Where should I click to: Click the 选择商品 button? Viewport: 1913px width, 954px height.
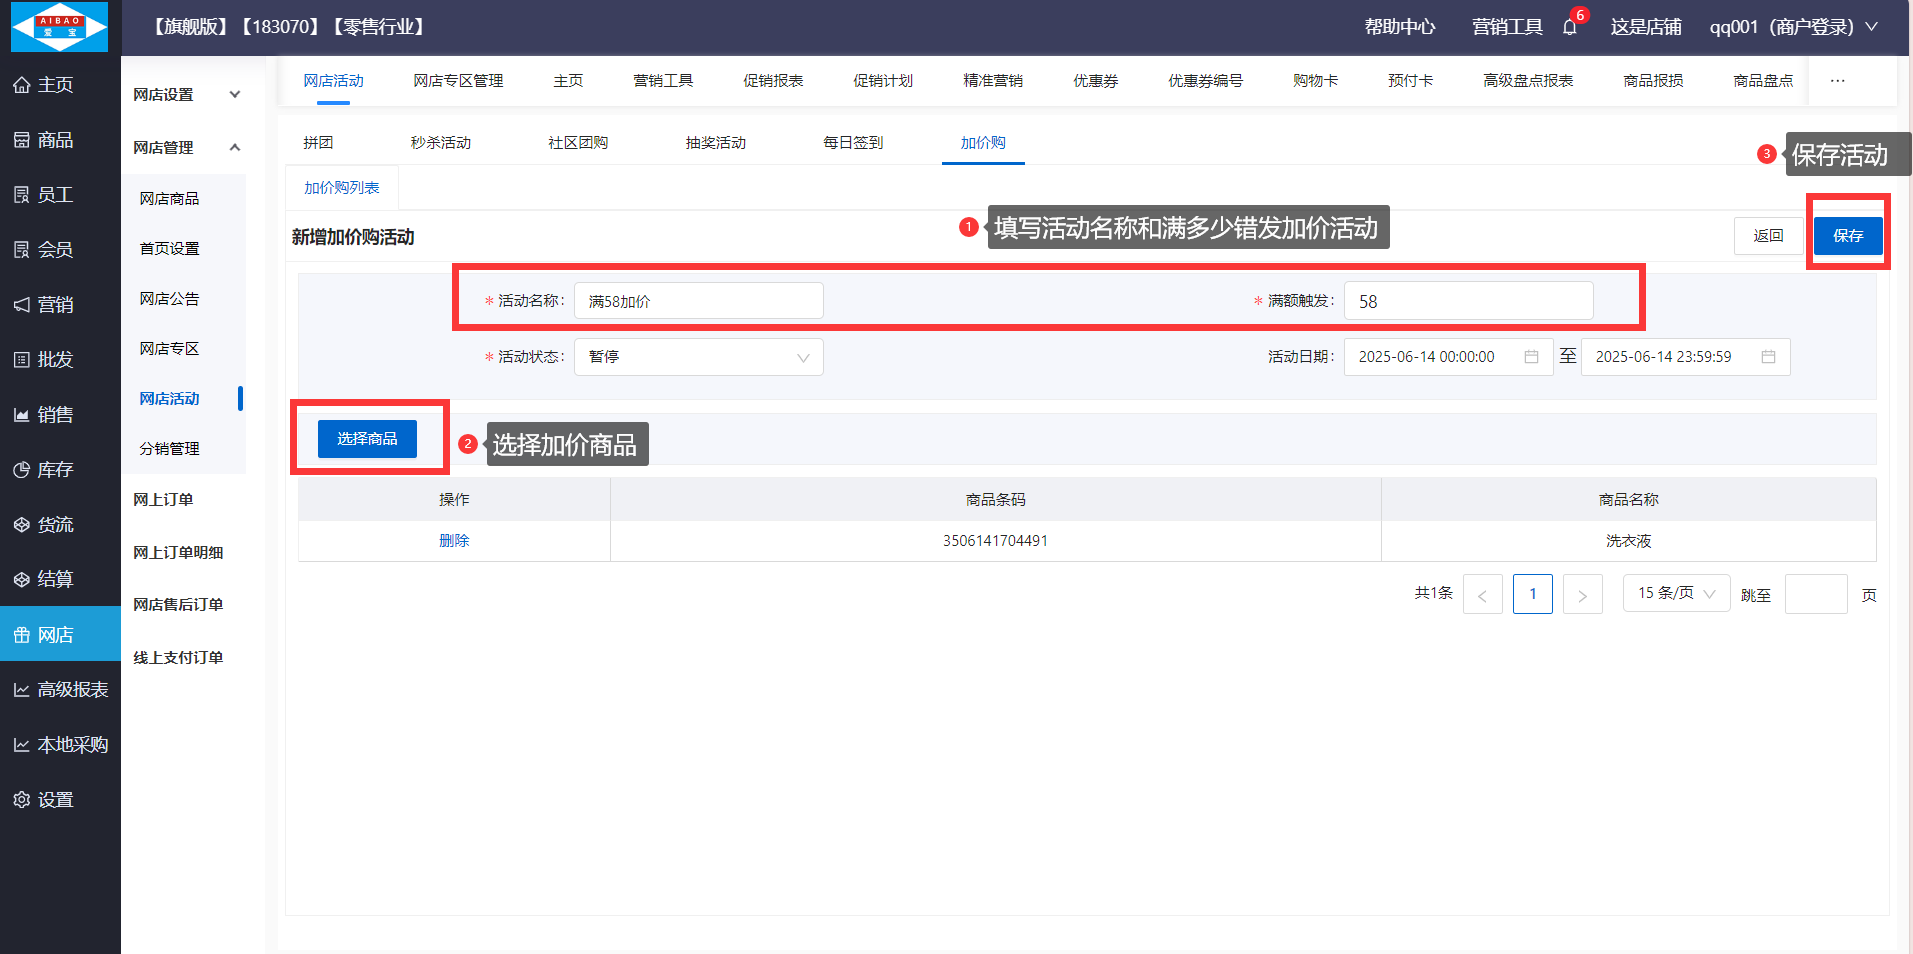click(x=367, y=439)
